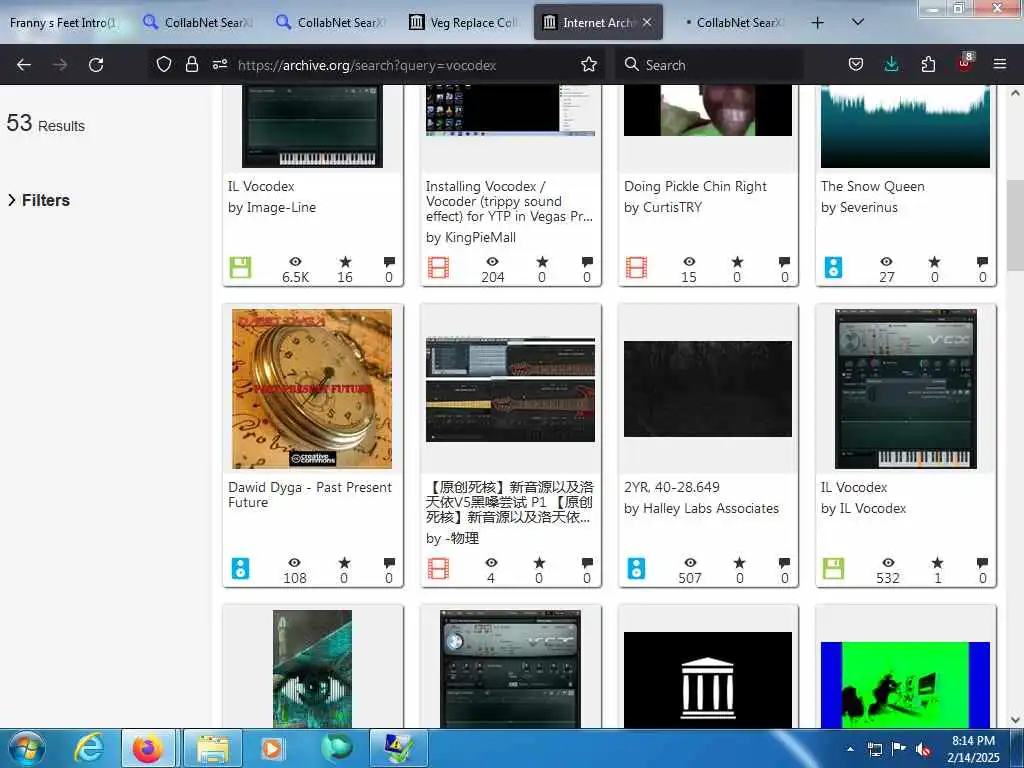Switch to the Veg Replace Coll tab

click(464, 22)
